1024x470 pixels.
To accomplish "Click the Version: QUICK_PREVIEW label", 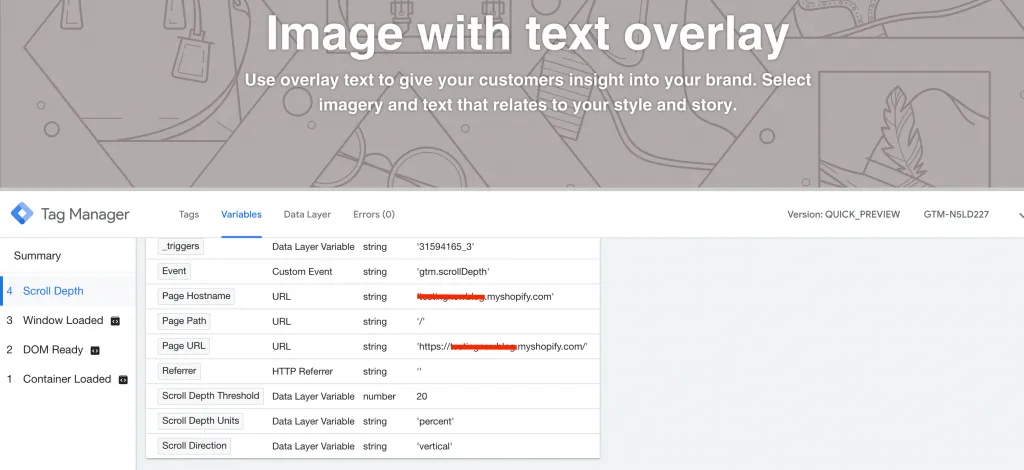I will [x=844, y=214].
